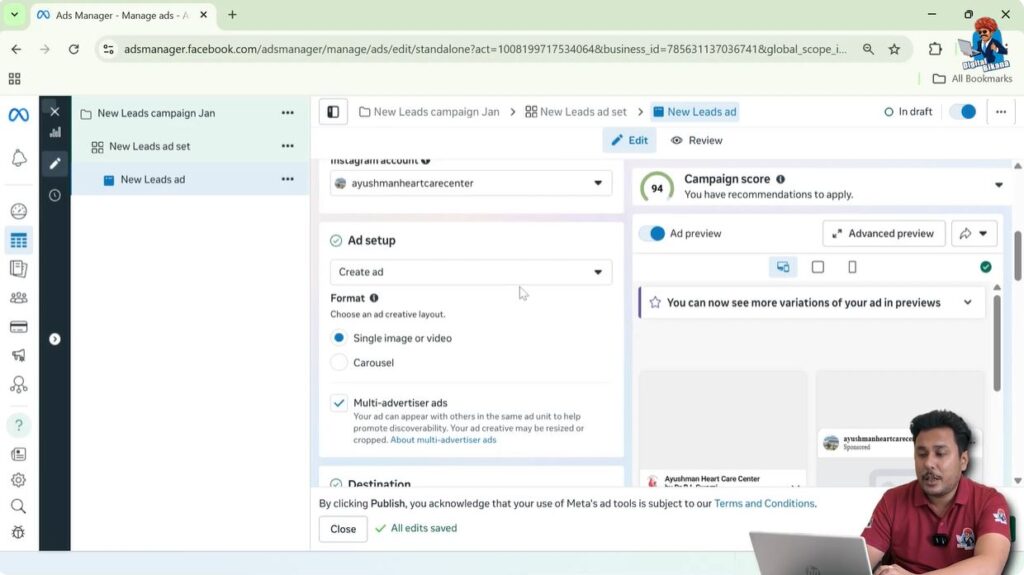Open Billing card icon in sidebar

18,327
